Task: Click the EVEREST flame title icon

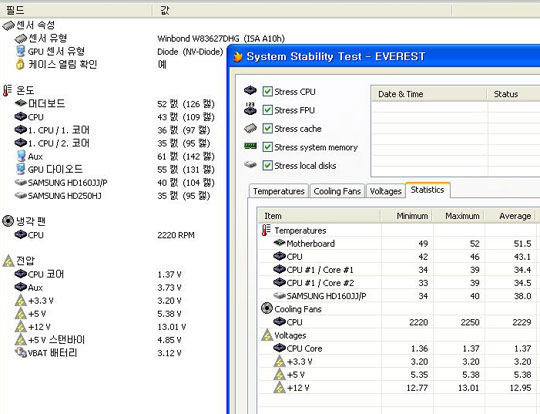Action: 238,56
